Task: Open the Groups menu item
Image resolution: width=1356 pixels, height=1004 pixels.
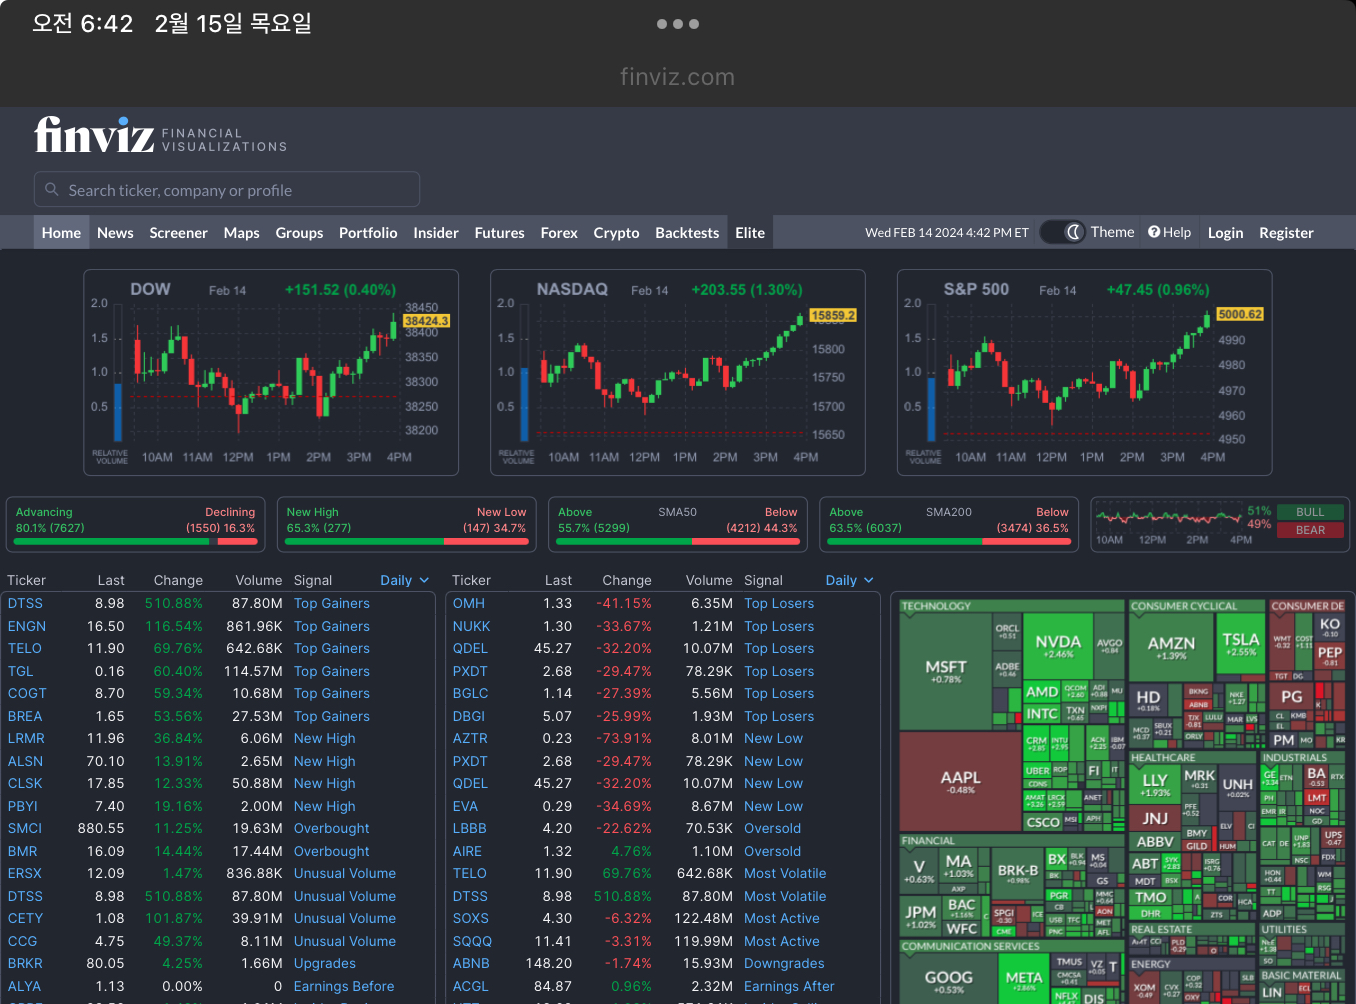Action: [x=299, y=232]
